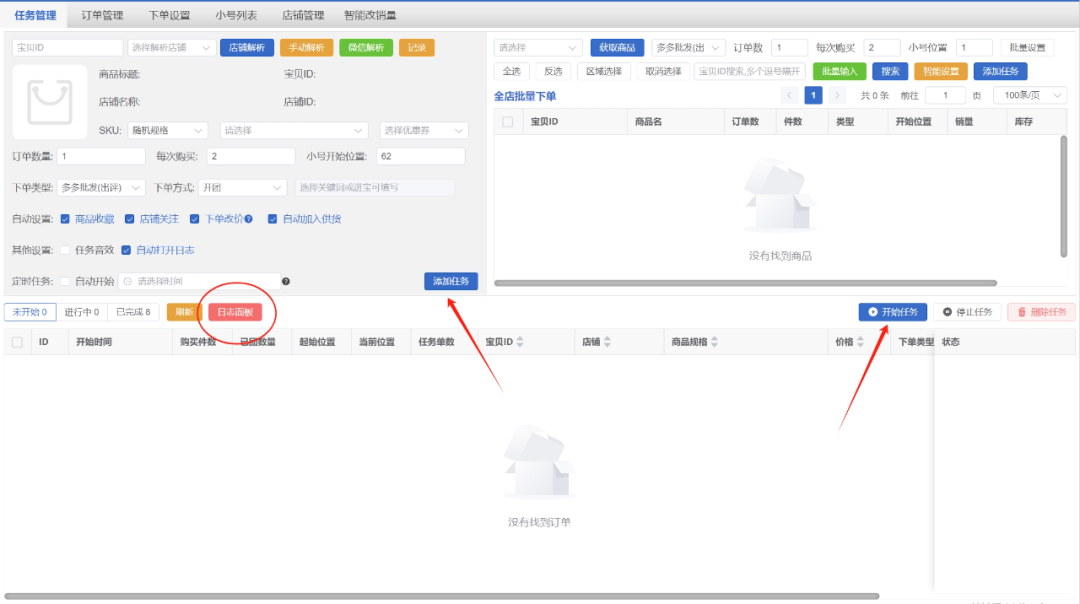This screenshot has width=1080, height=604.
Task: Click the 停止任务 stop icon button
Action: coord(968,311)
